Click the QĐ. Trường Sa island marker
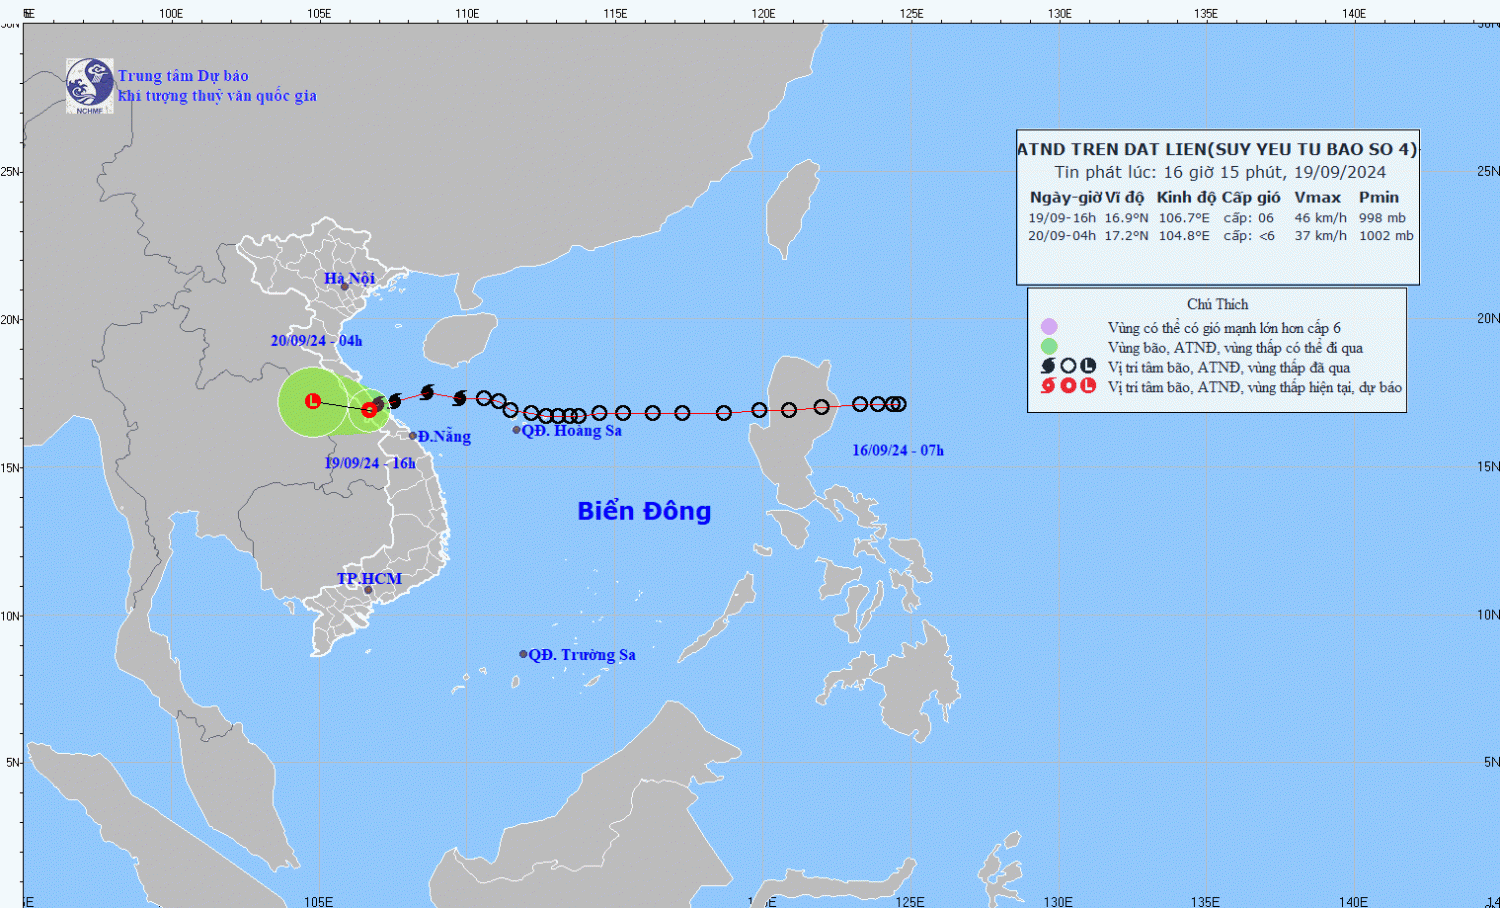 [523, 654]
